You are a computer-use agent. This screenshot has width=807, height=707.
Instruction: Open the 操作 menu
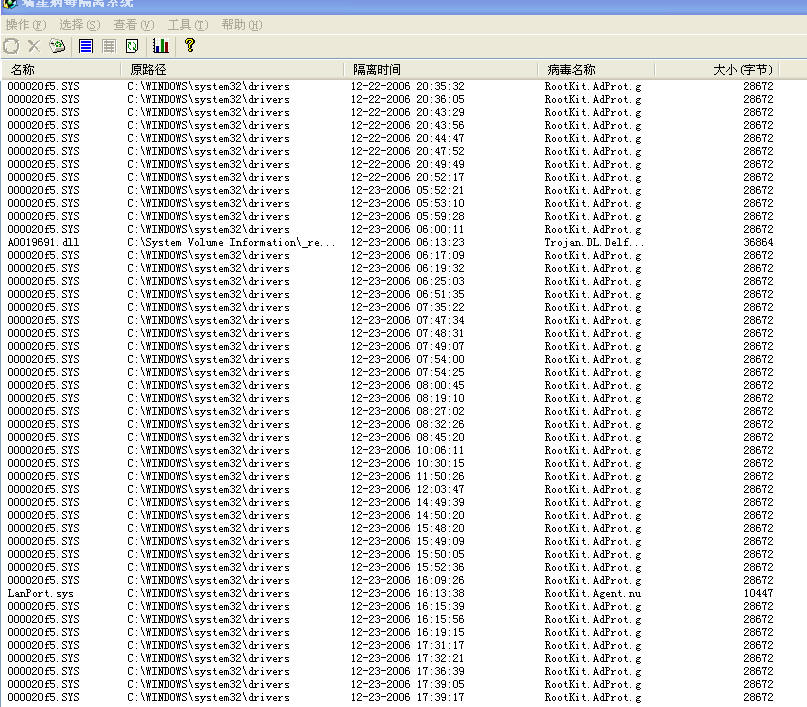pyautogui.click(x=26, y=24)
